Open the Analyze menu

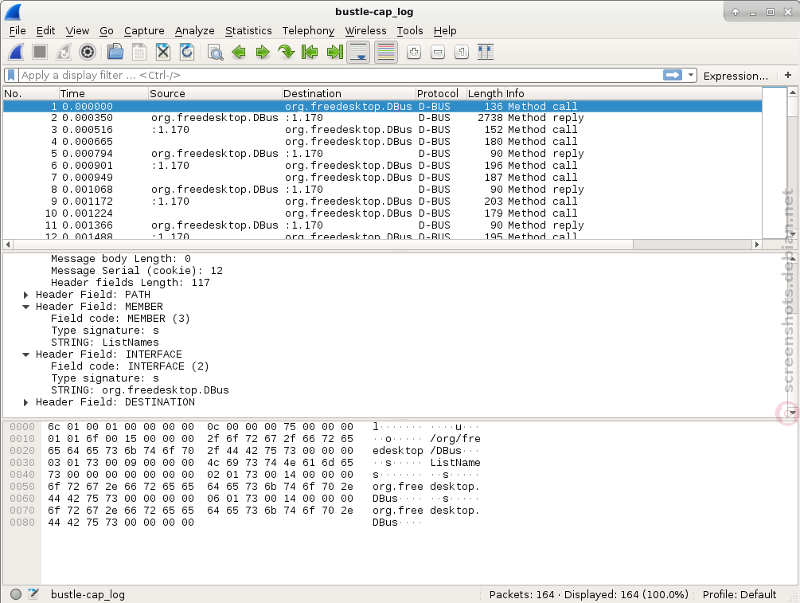coord(194,31)
